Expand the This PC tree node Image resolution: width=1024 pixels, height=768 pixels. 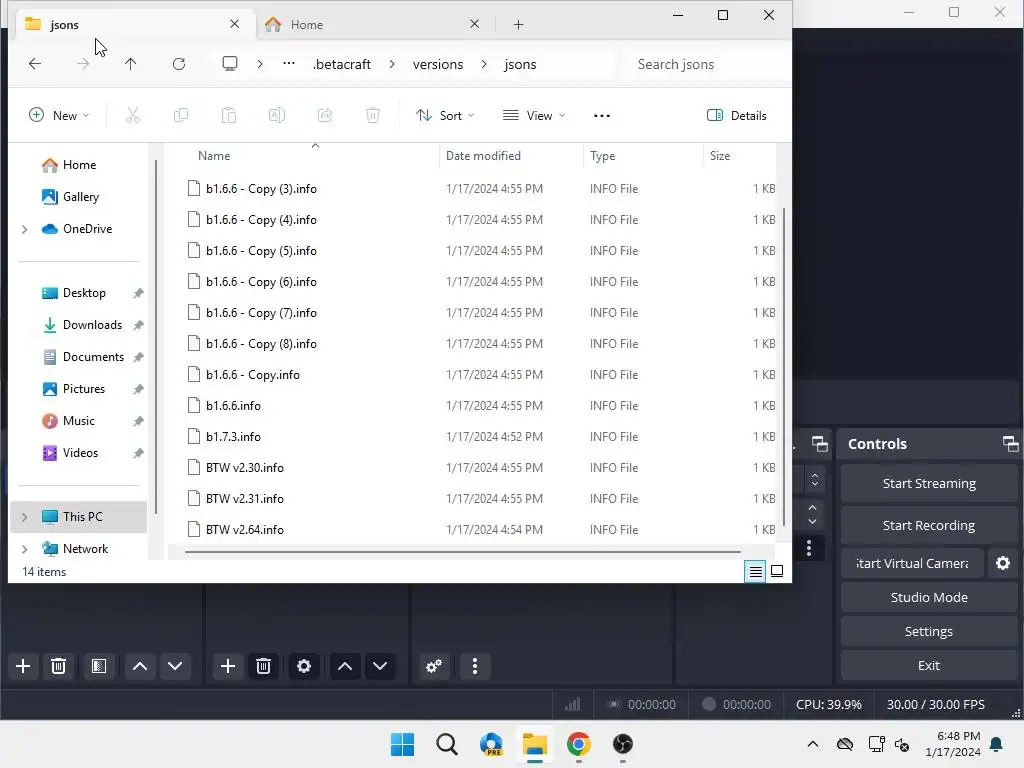point(25,517)
